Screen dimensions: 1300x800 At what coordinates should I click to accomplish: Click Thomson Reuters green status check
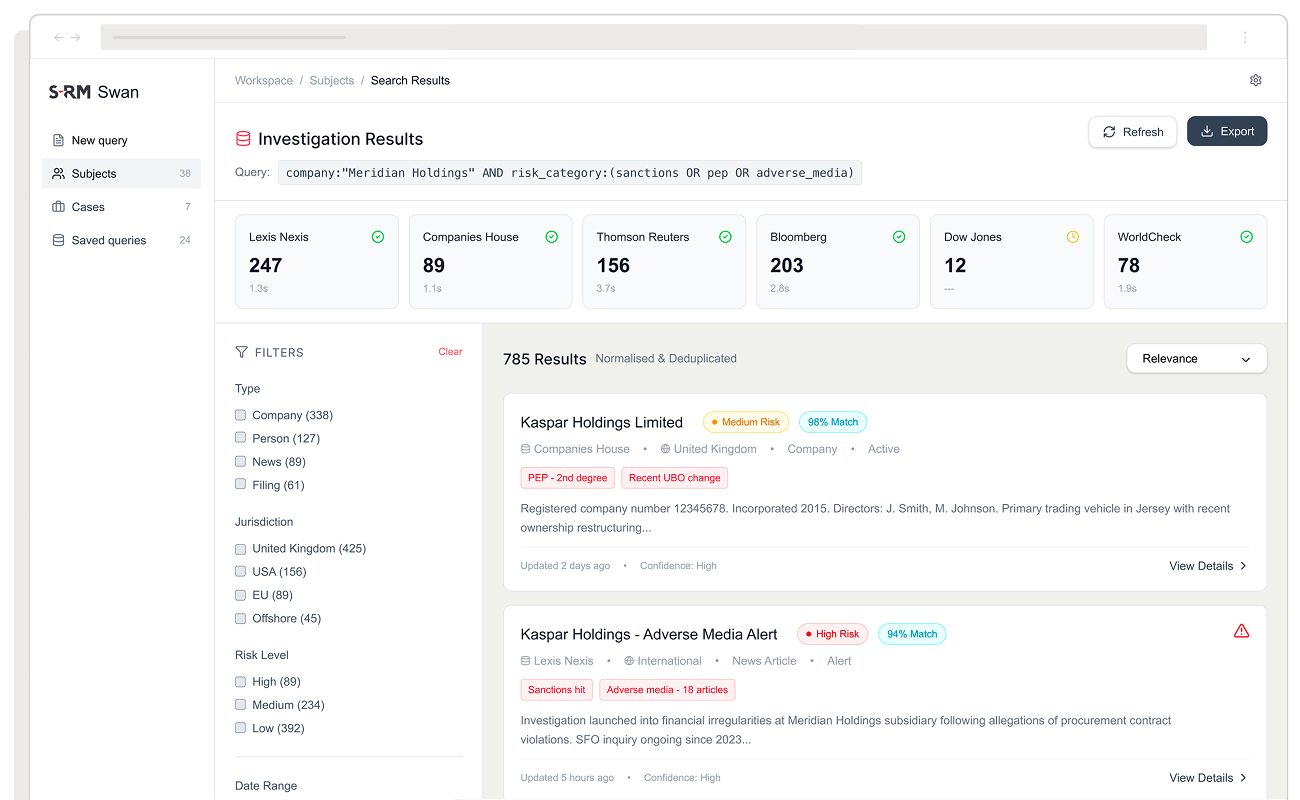click(725, 237)
